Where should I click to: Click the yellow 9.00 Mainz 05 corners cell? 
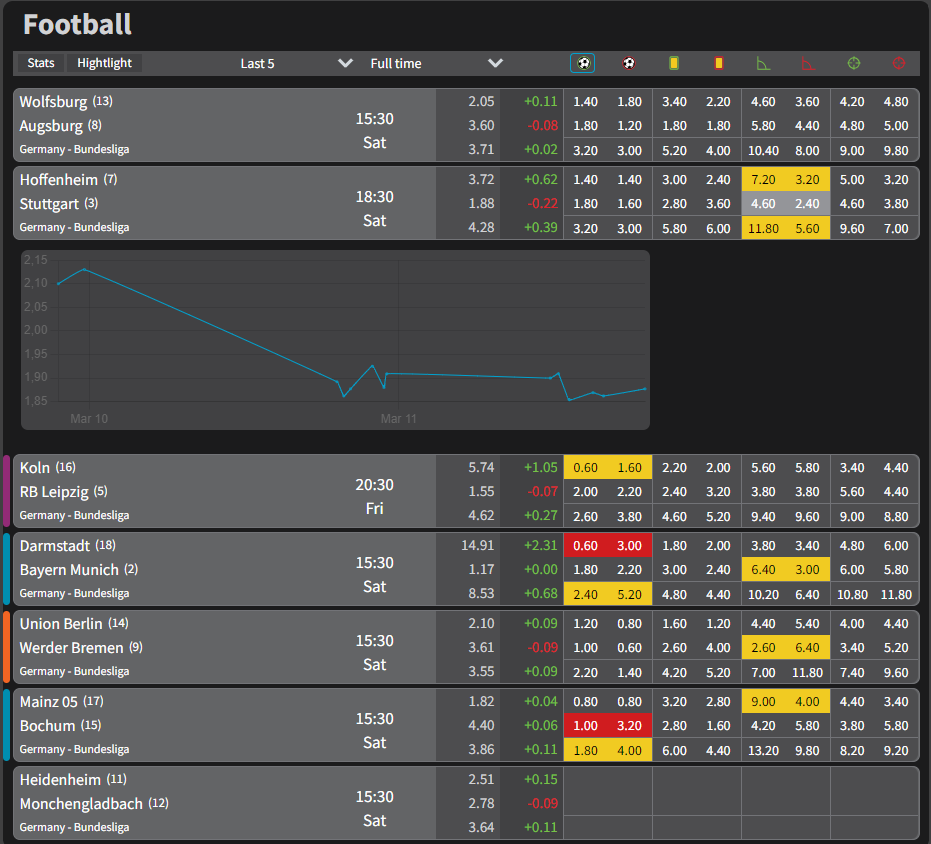763,701
